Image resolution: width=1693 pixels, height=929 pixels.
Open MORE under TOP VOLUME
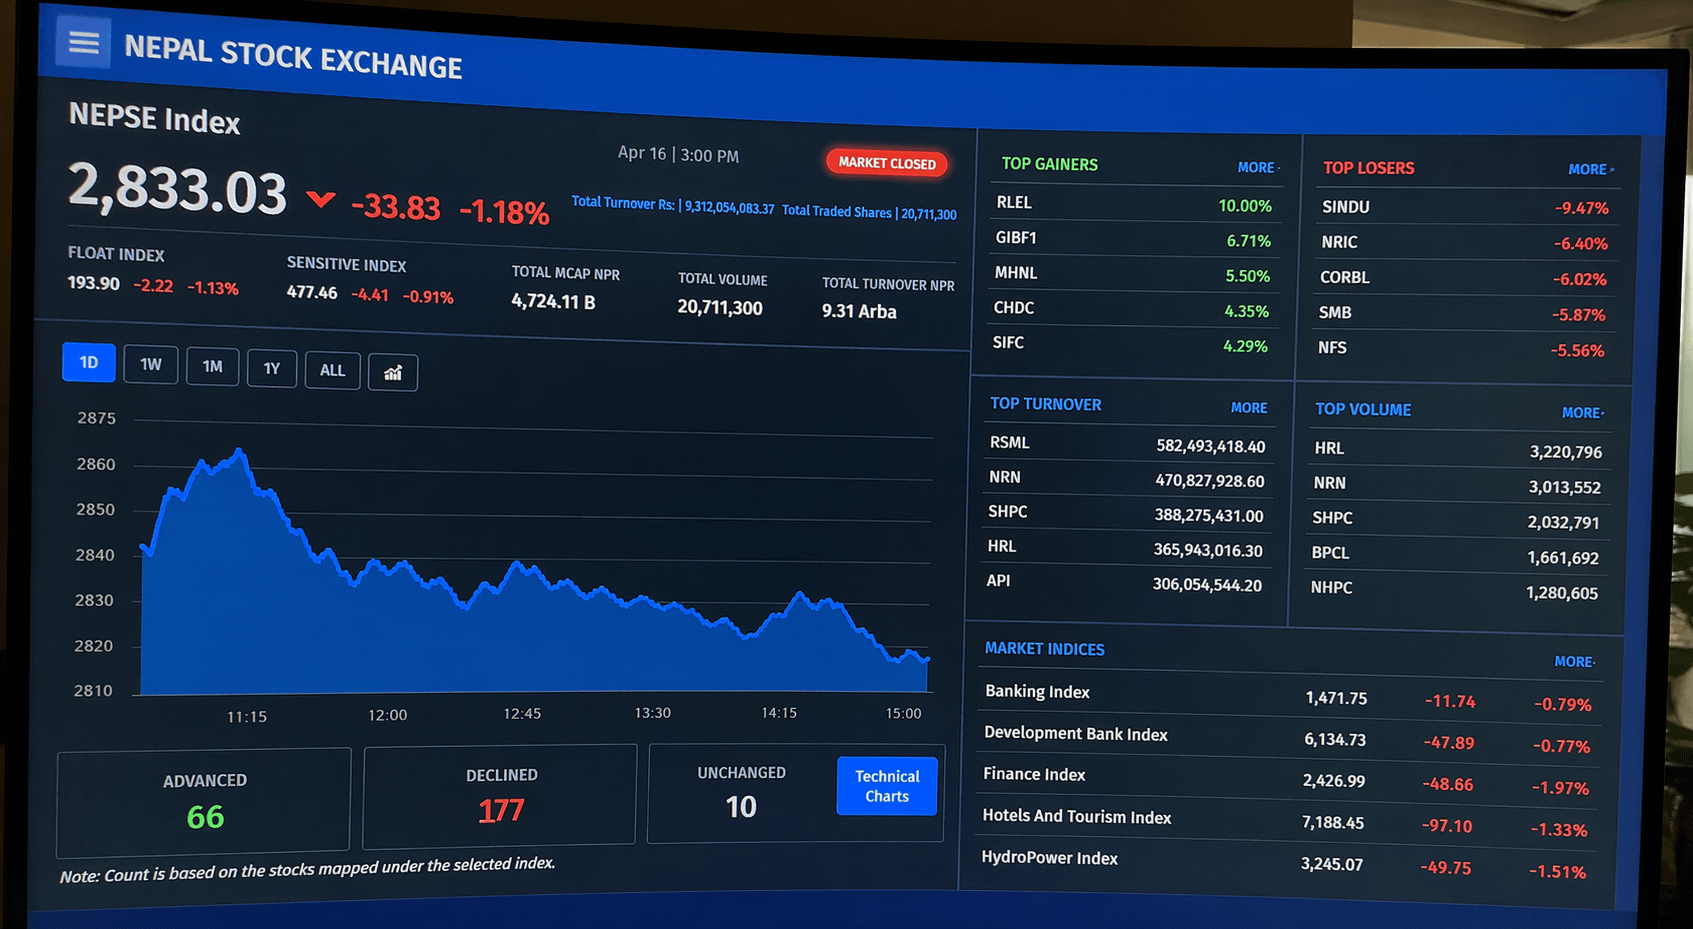pos(1581,412)
